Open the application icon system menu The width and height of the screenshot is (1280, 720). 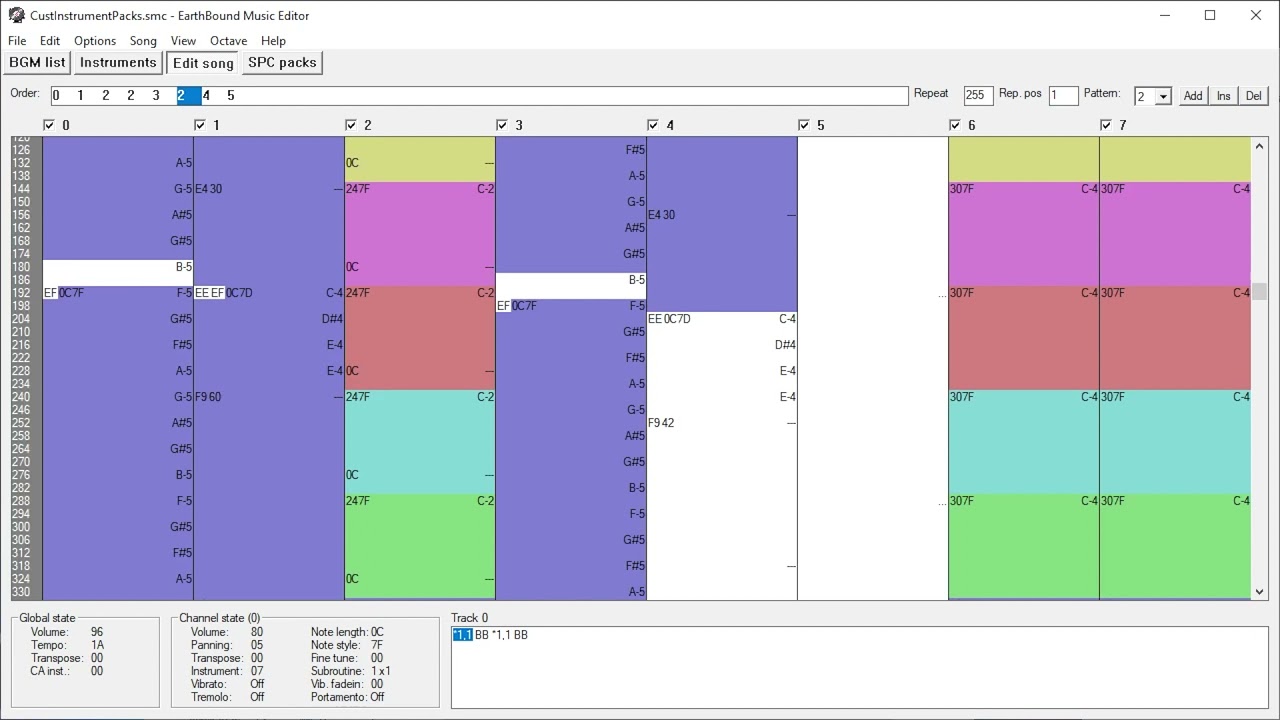coord(16,15)
